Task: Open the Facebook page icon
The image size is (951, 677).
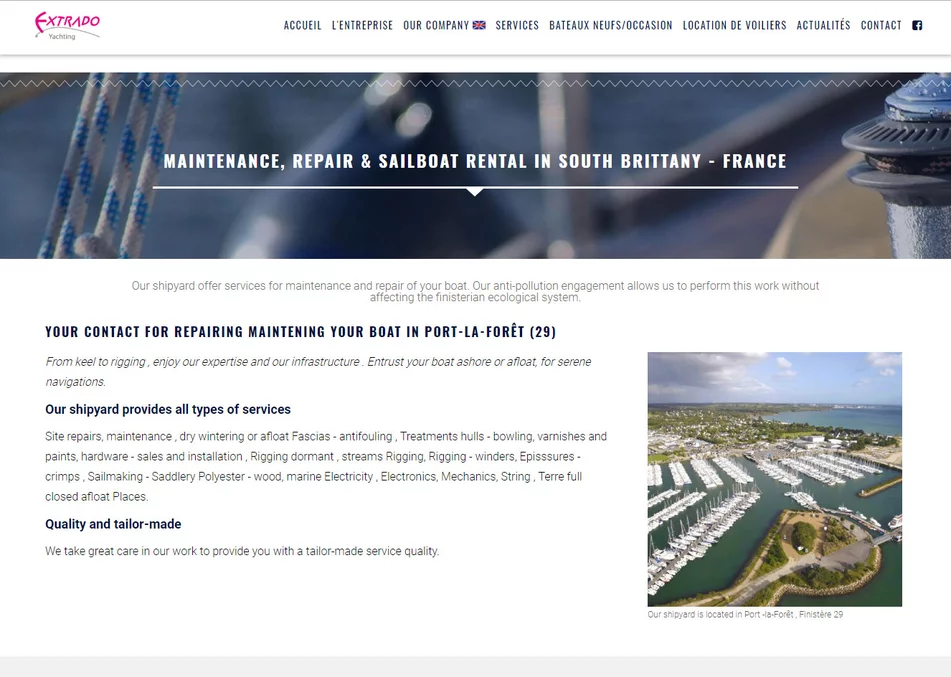Action: point(917,25)
